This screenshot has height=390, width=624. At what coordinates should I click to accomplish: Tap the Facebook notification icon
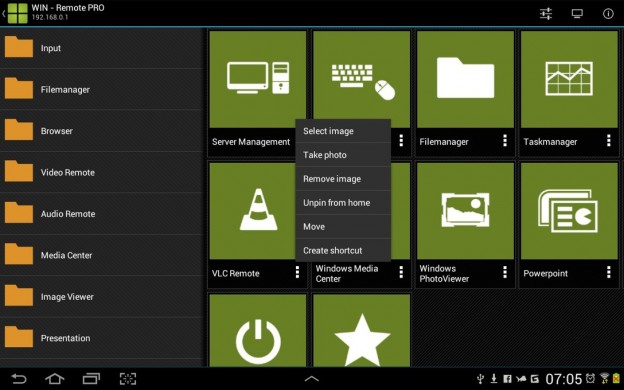pyautogui.click(x=507, y=379)
